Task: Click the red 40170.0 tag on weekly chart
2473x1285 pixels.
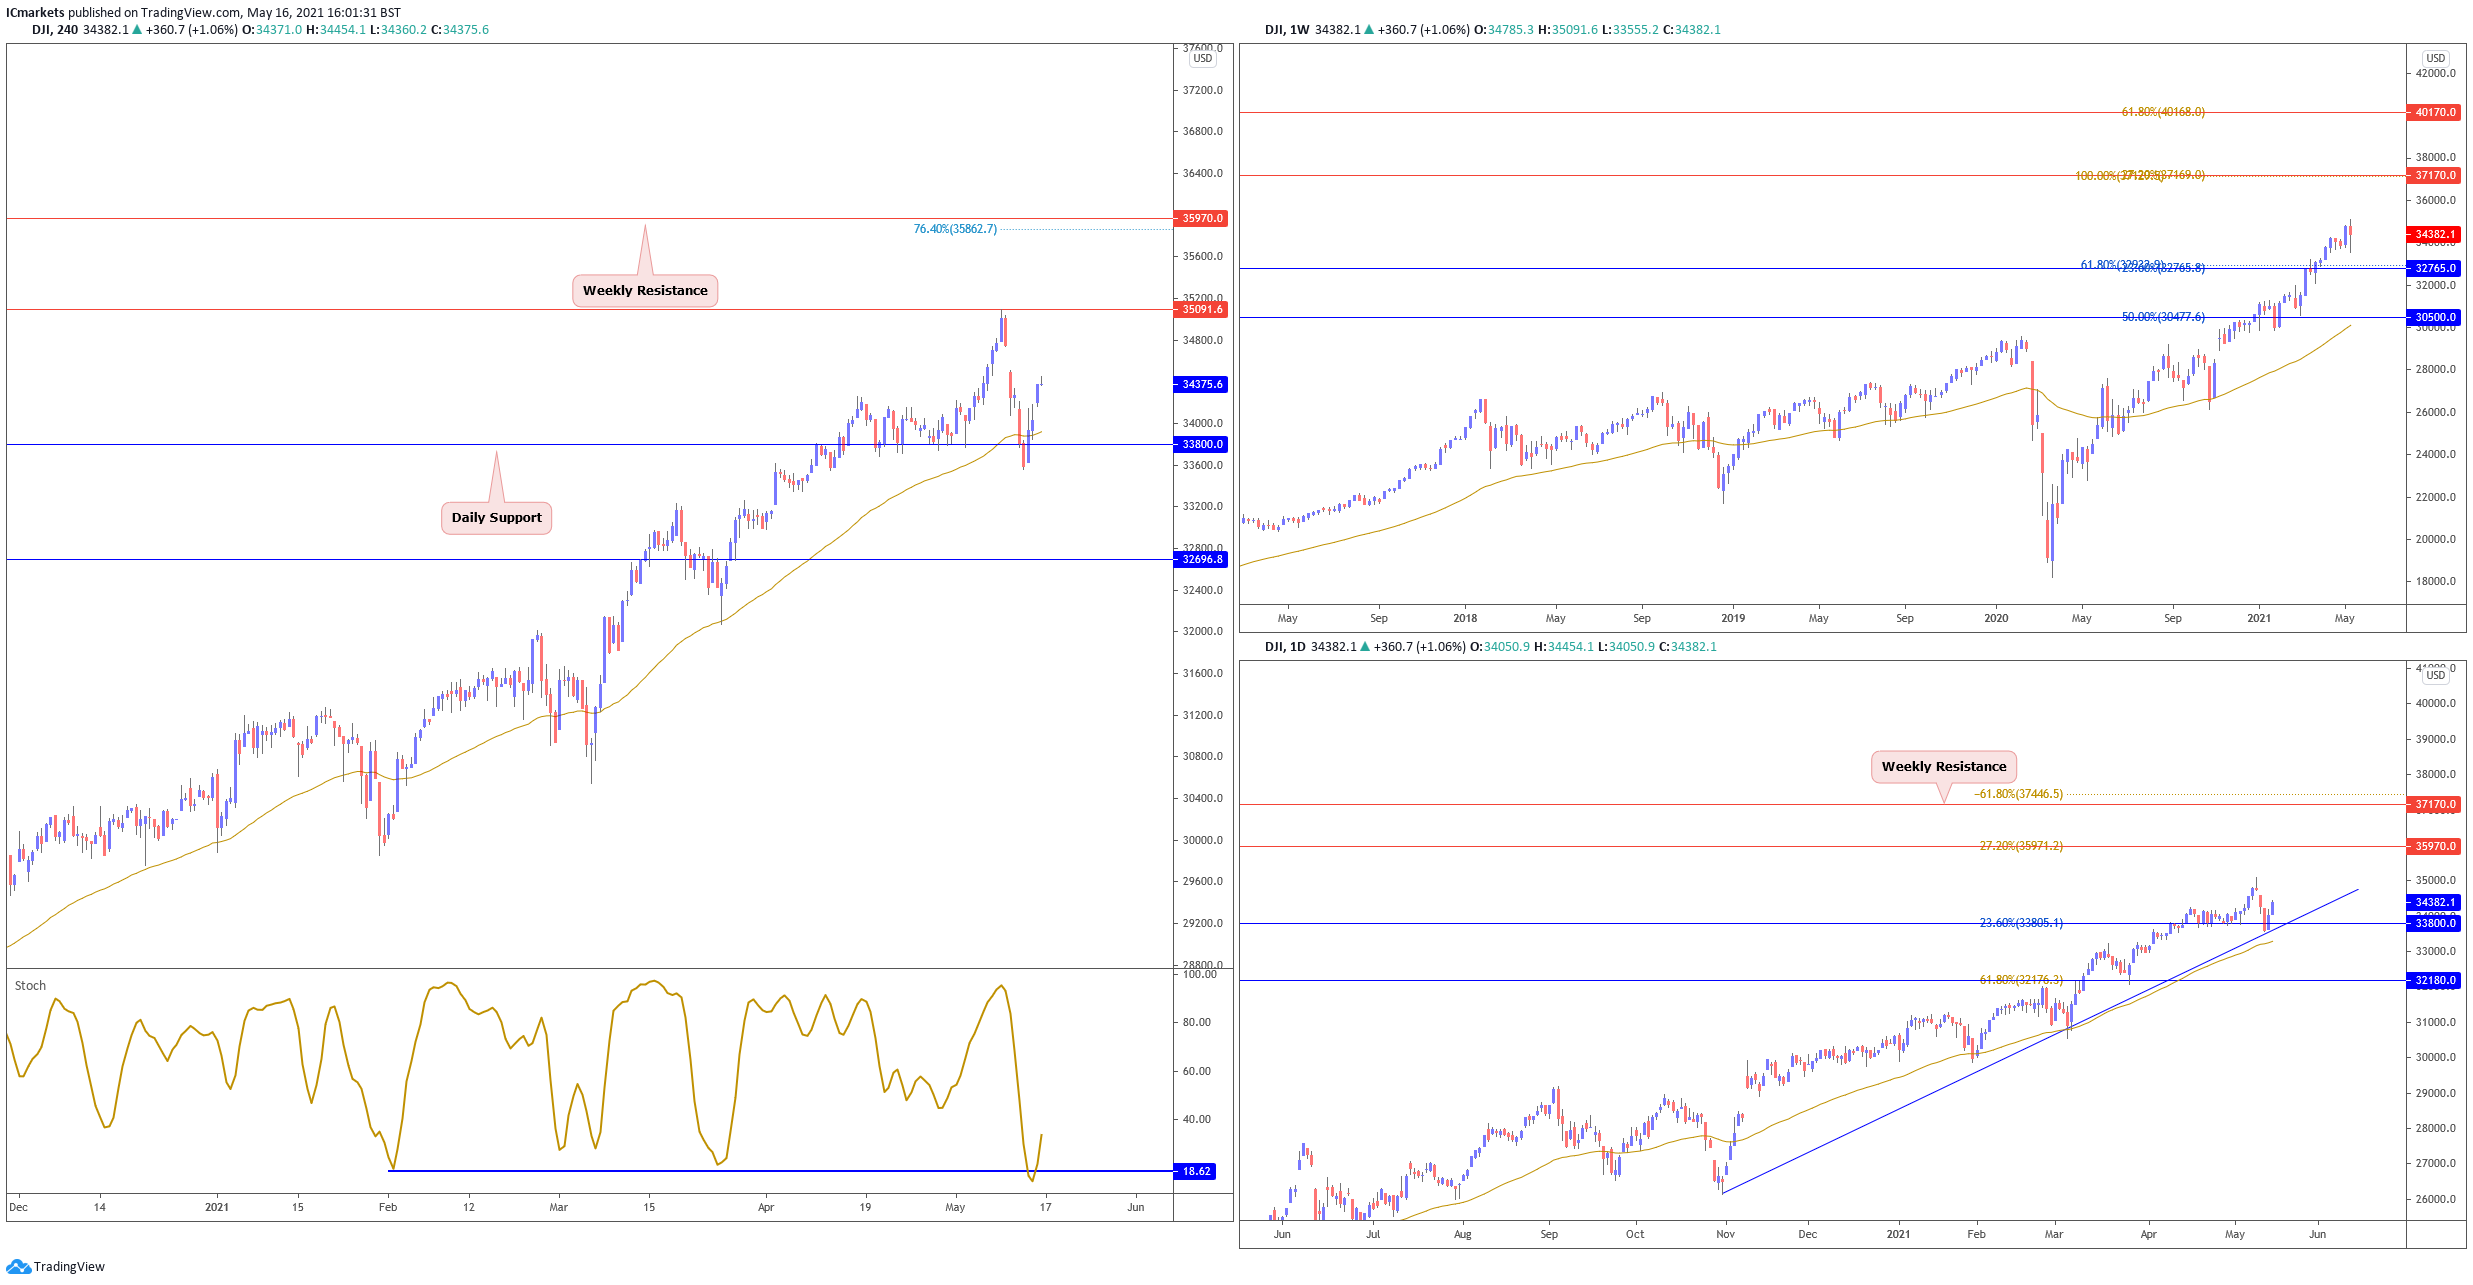Action: 2434,113
